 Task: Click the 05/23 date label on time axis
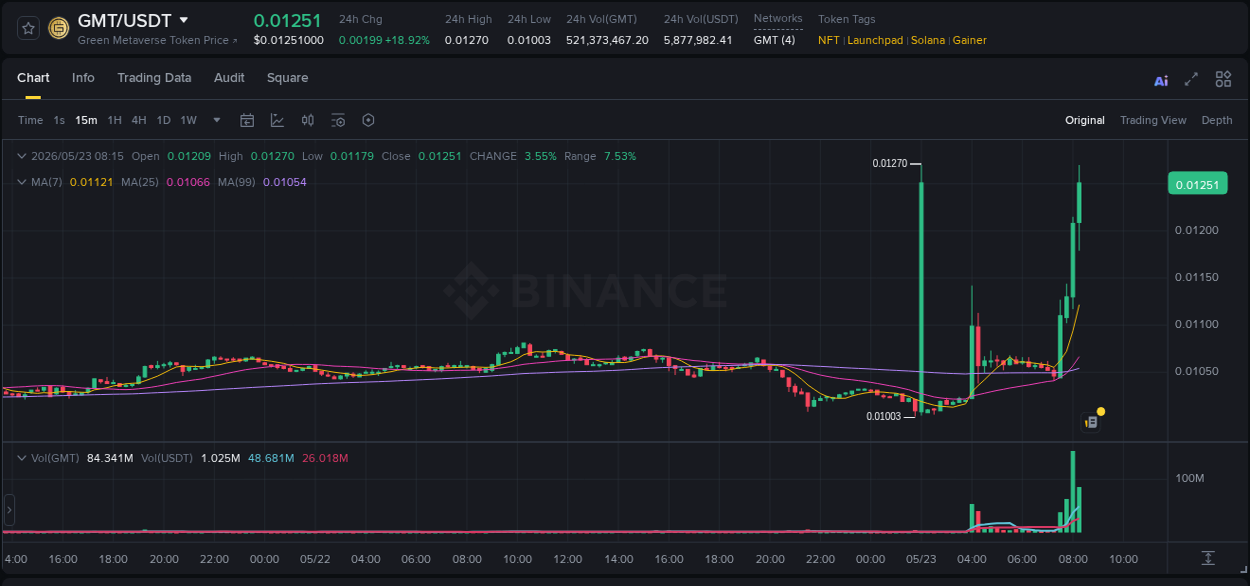click(x=921, y=558)
